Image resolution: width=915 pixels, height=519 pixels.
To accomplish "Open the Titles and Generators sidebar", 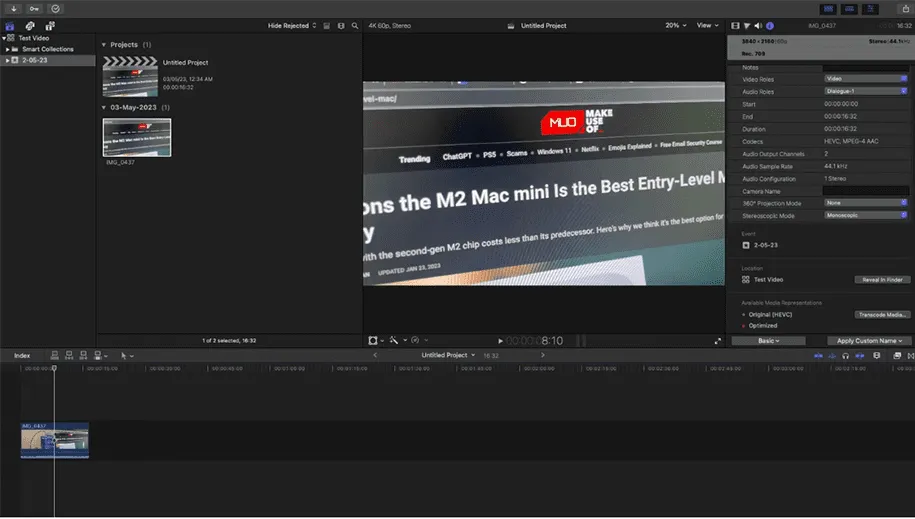I will pos(49,25).
